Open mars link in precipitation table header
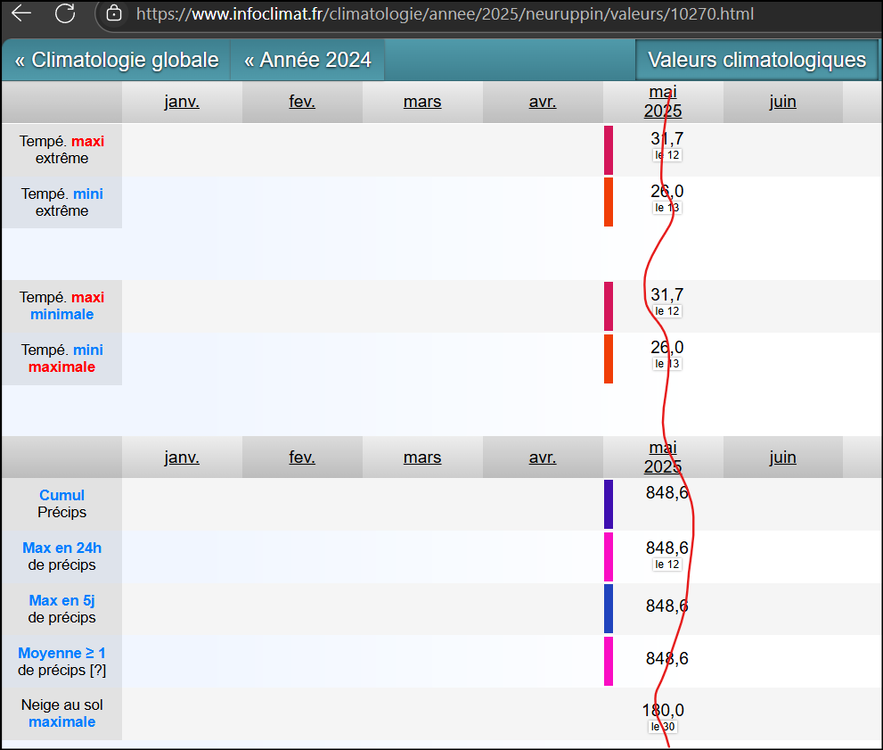The width and height of the screenshot is (883, 750). 422,457
